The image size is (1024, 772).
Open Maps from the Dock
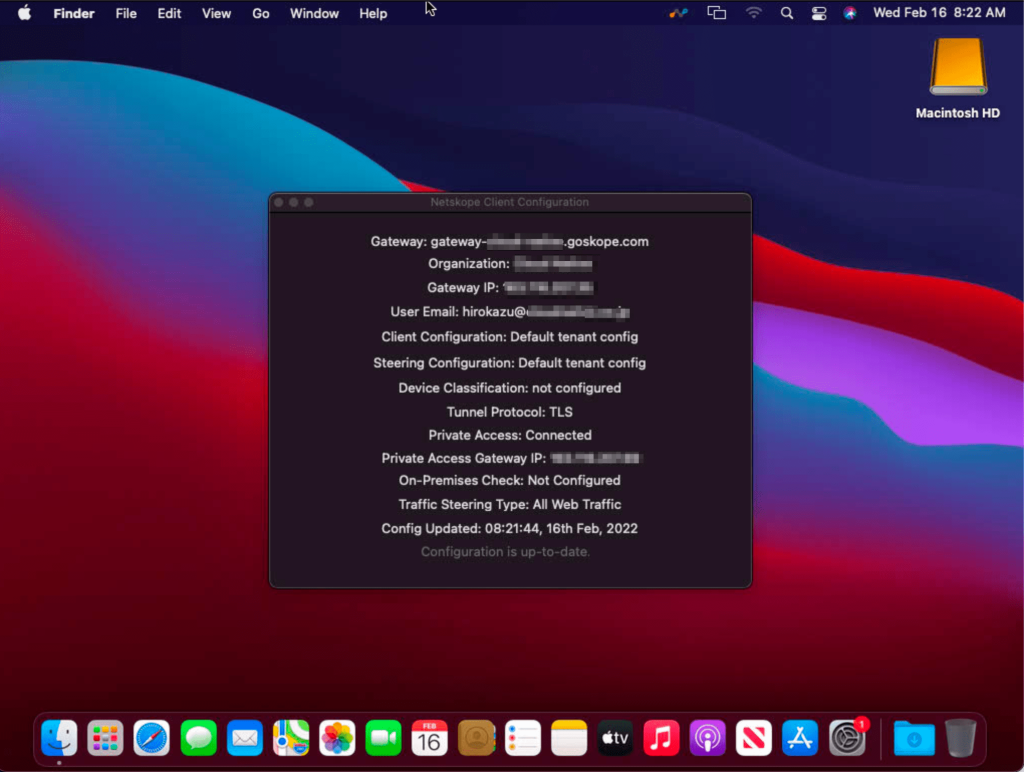[291, 738]
